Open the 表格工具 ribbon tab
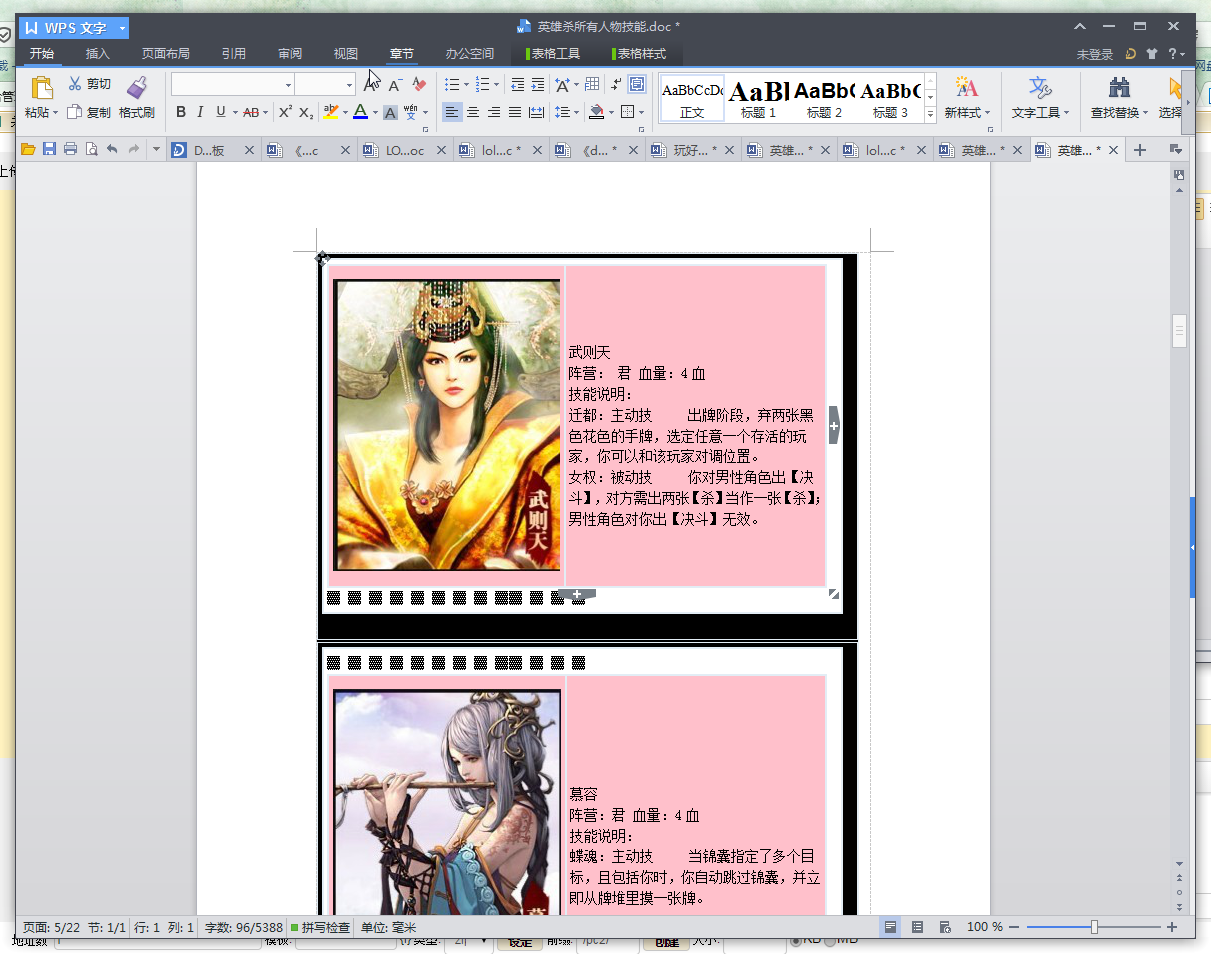The height and width of the screenshot is (954, 1211). pos(553,54)
